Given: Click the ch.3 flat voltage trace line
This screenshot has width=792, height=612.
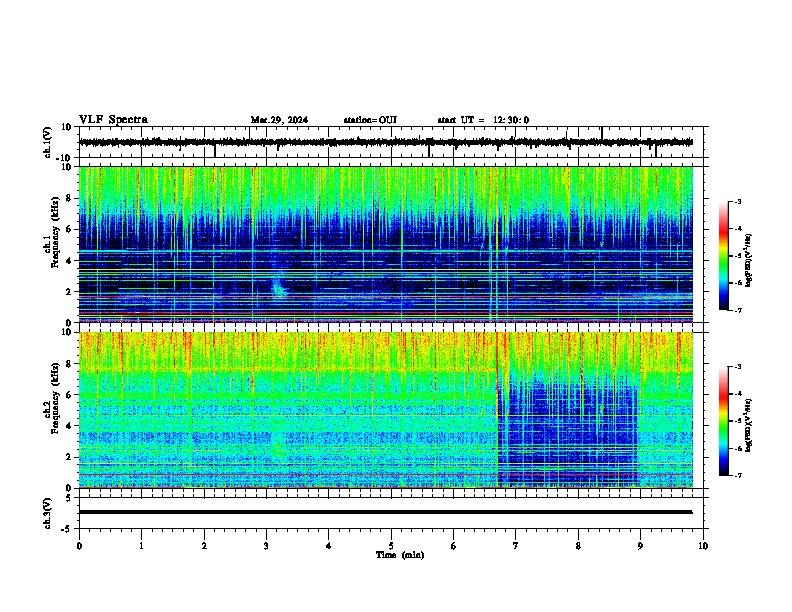Looking at the screenshot, I should click(x=385, y=512).
